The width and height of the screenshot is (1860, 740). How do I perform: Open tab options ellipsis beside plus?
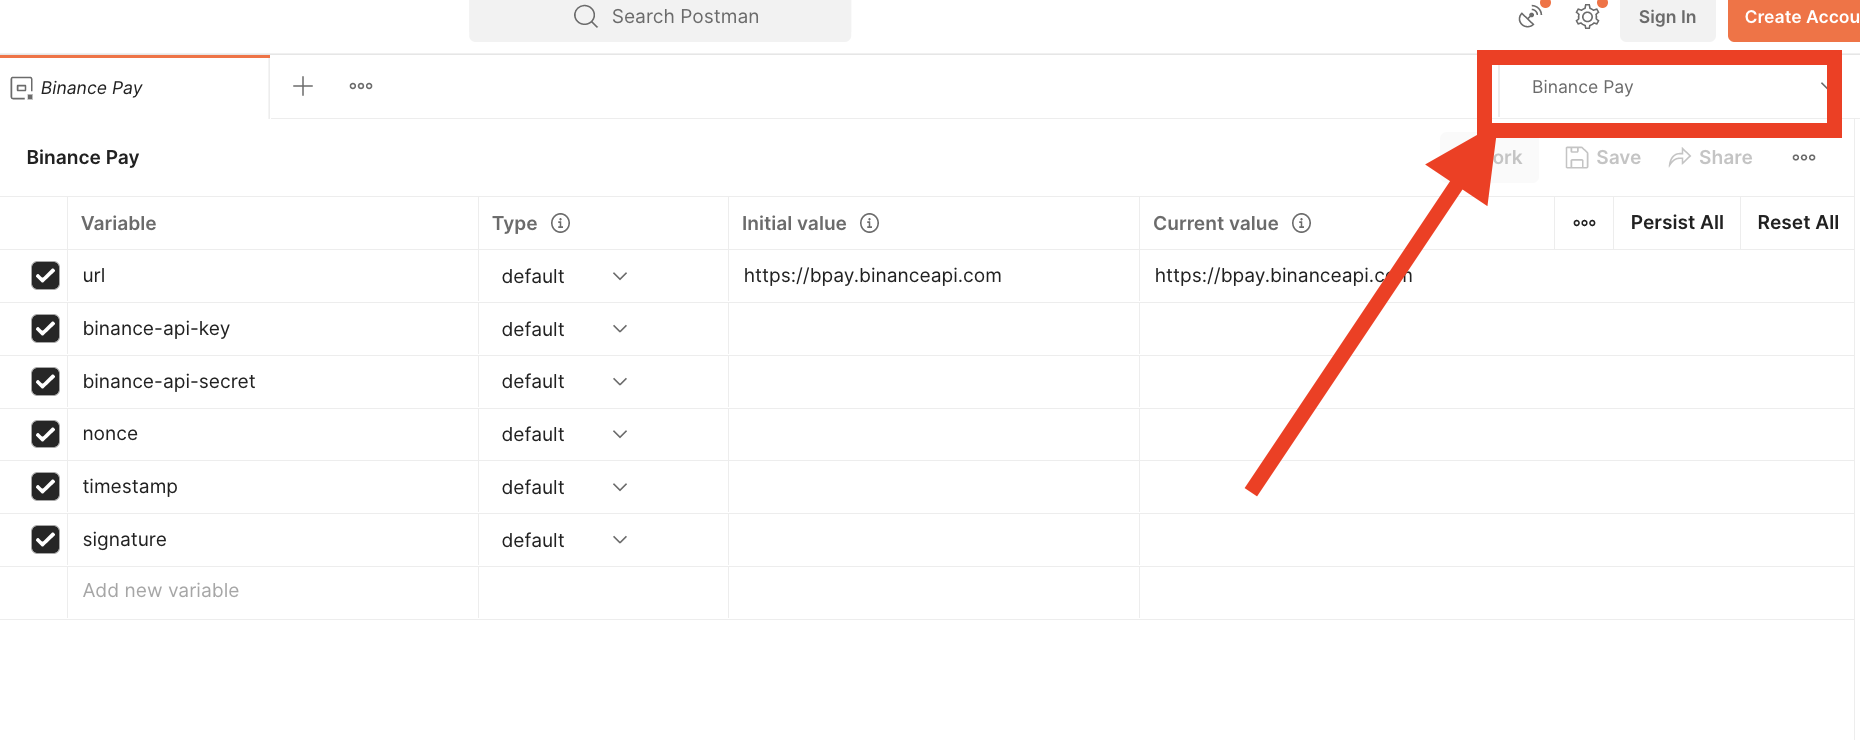click(x=361, y=86)
